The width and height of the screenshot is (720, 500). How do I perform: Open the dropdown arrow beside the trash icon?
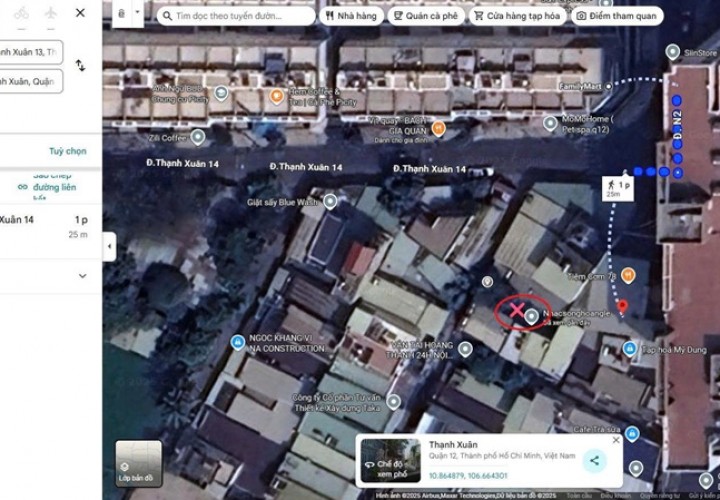point(137,12)
